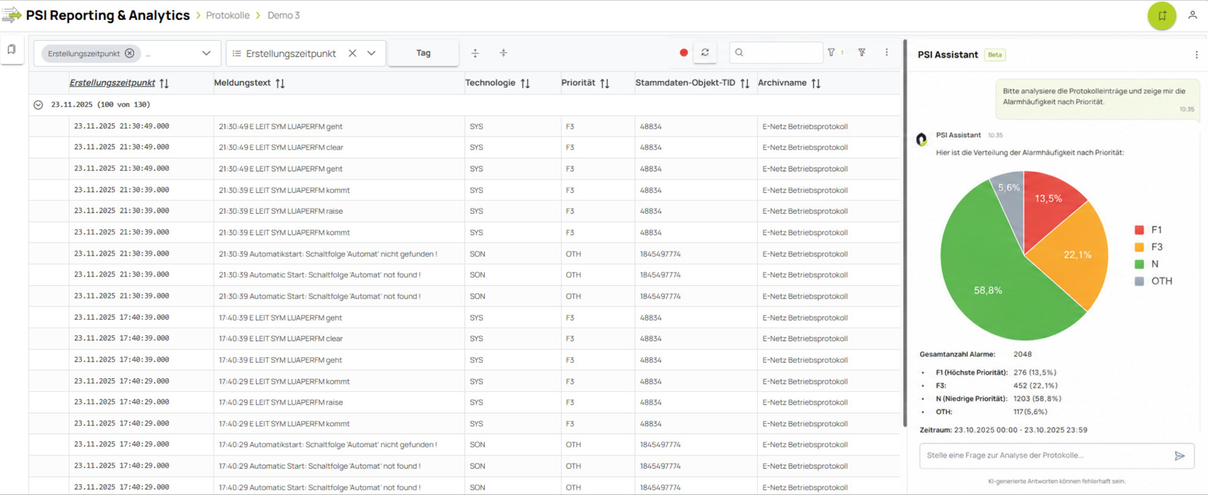Toggle the F3 legend orange swatch
The image size is (1208, 495).
tap(1138, 246)
